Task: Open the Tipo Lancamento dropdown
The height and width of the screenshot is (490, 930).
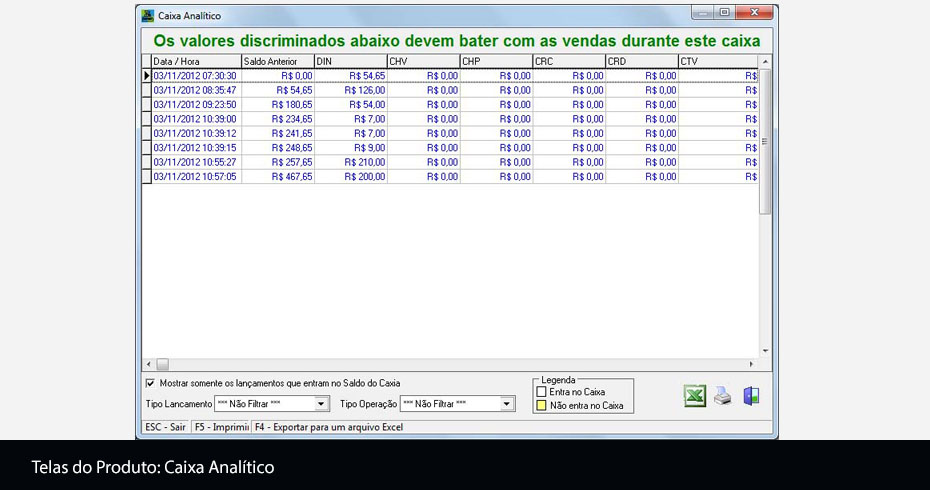Action: coord(321,404)
